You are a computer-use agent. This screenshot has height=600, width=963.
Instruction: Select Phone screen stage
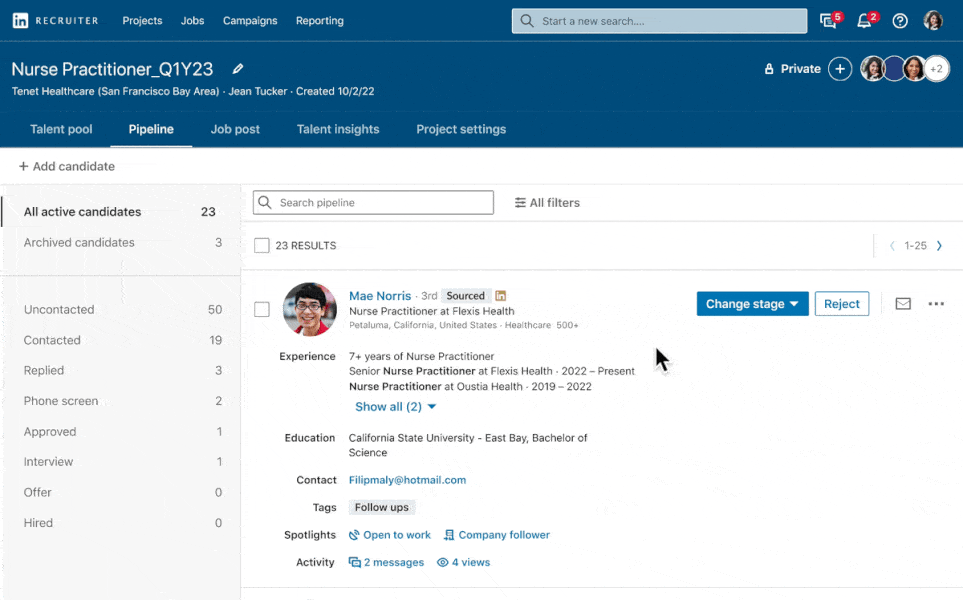tap(123, 401)
